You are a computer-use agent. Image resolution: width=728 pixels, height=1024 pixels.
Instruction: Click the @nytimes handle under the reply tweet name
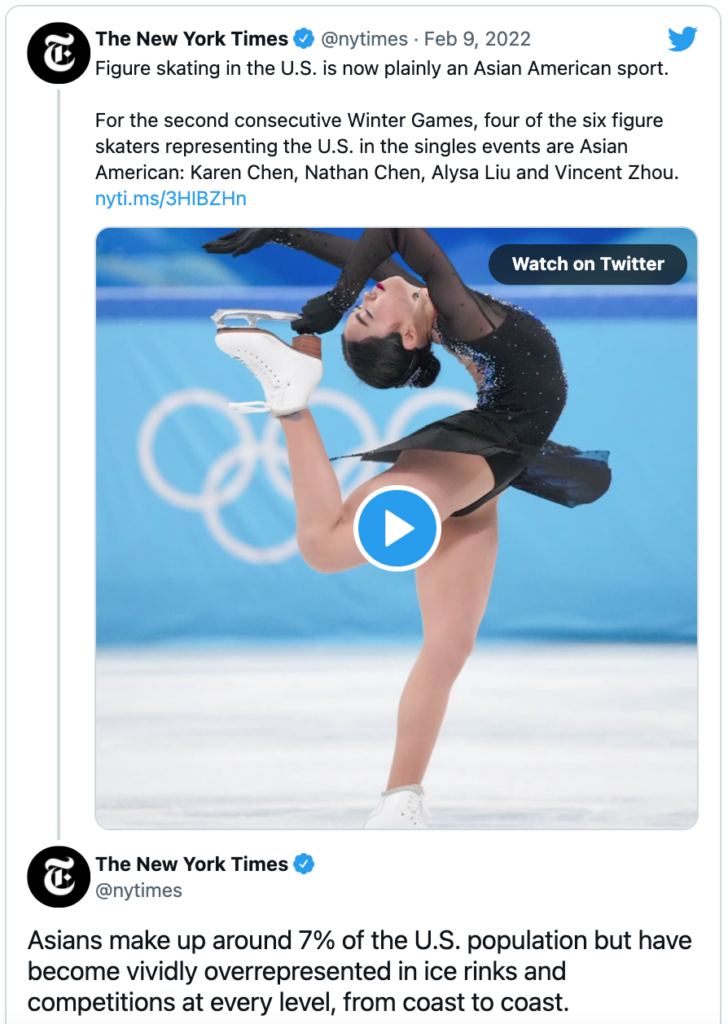point(138,890)
